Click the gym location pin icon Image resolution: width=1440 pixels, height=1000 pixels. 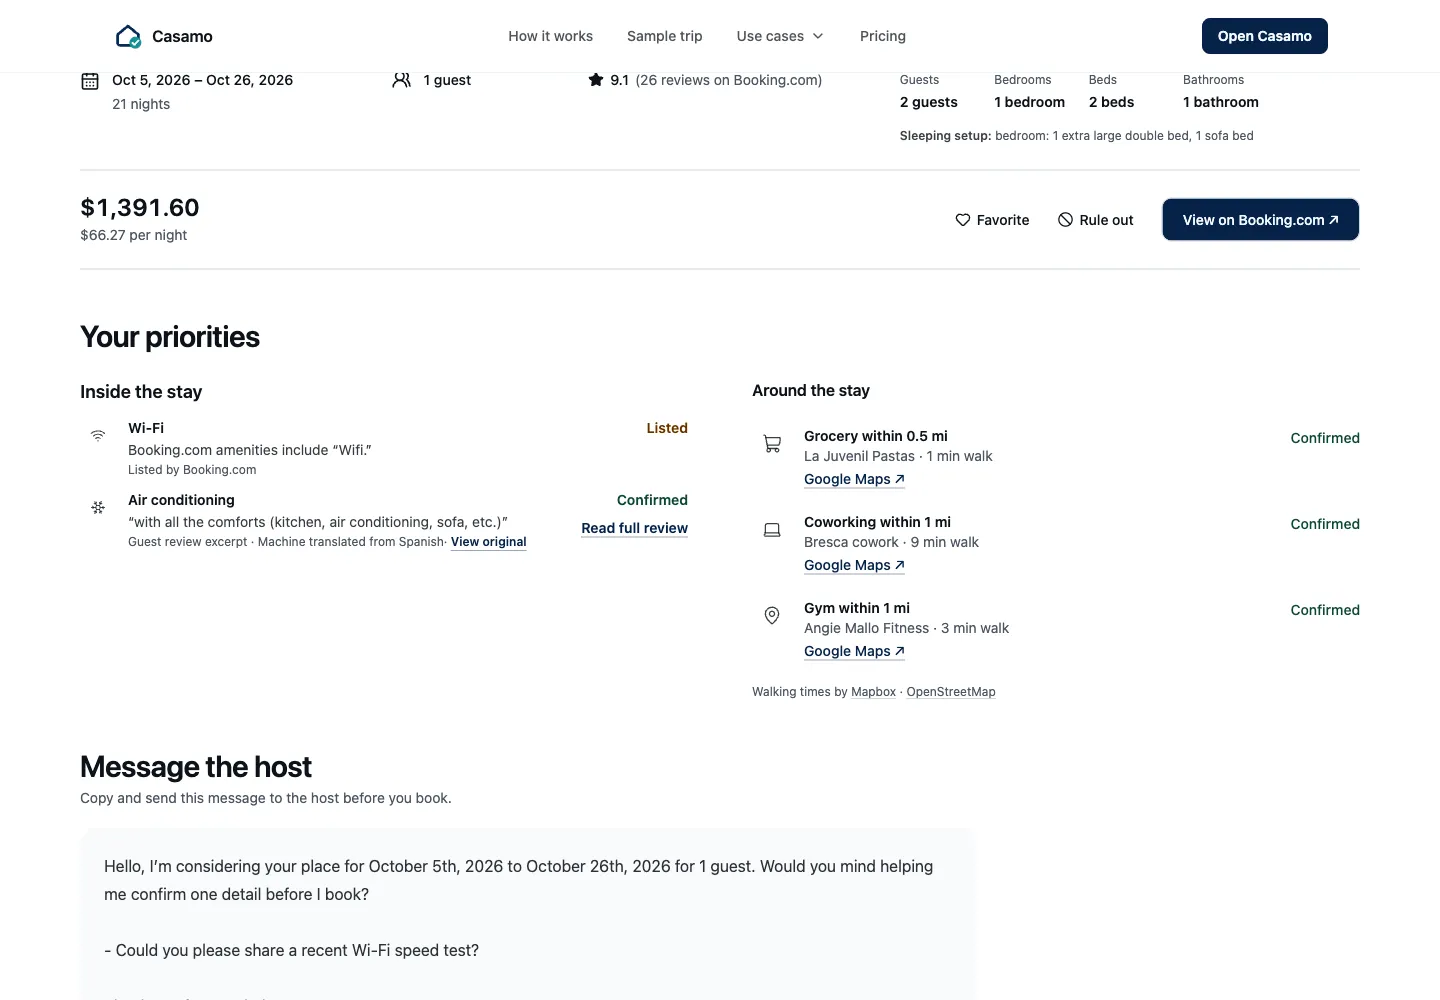coord(772,616)
